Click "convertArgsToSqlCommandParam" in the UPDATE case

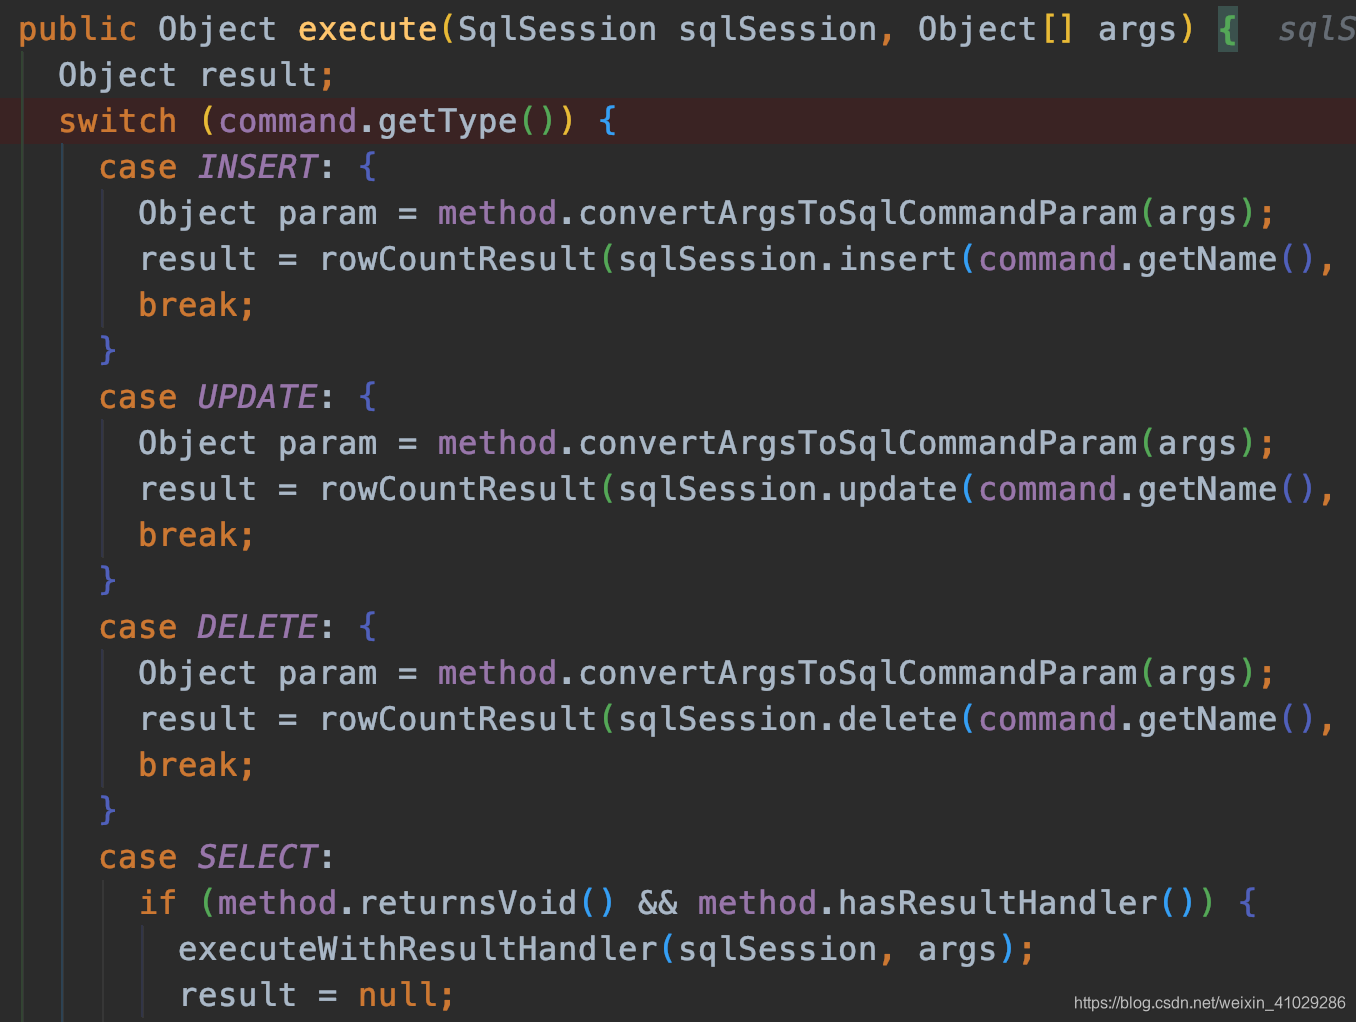[x=858, y=444]
